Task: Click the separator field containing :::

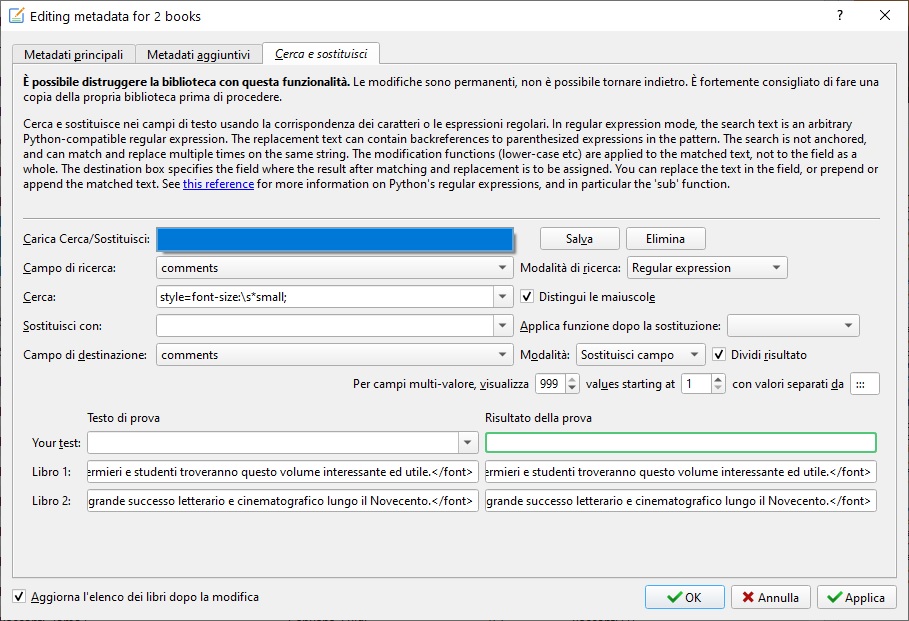Action: pos(864,384)
